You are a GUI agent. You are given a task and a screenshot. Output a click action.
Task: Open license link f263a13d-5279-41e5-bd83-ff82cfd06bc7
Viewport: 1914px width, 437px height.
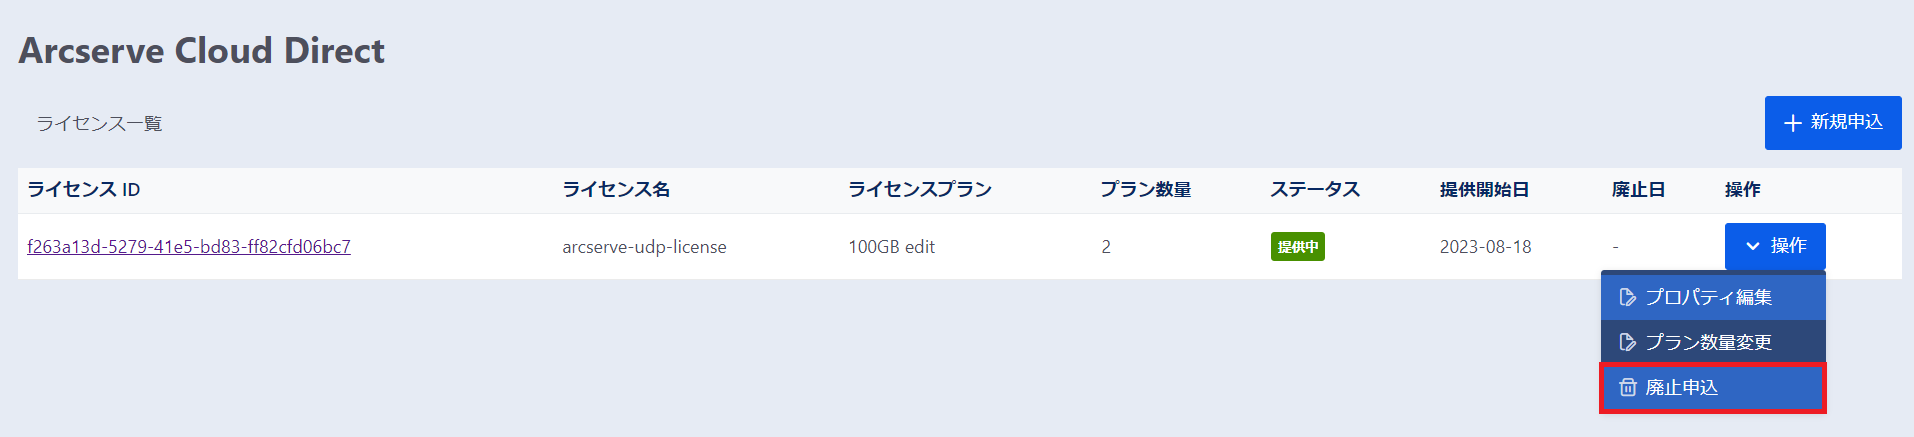(x=189, y=247)
